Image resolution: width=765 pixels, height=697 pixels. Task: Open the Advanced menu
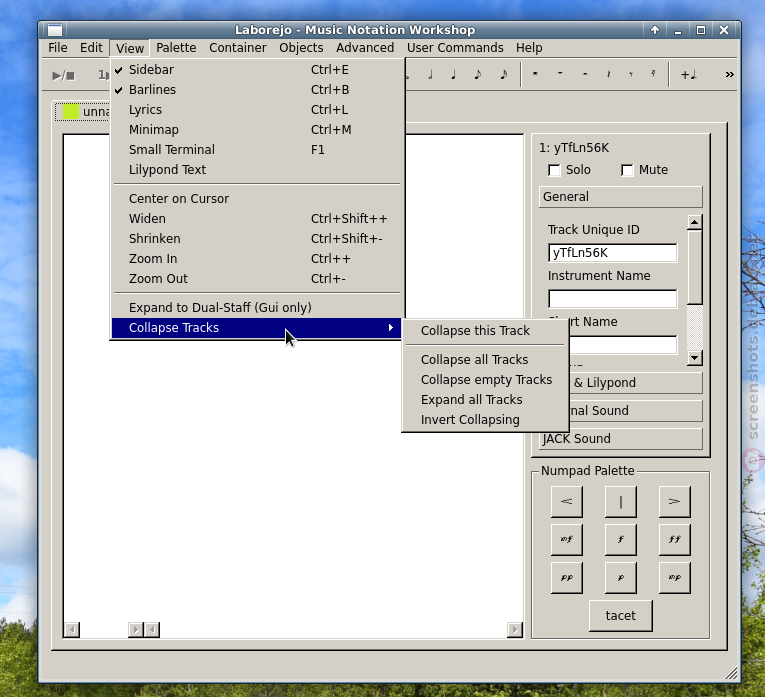[x=365, y=48]
